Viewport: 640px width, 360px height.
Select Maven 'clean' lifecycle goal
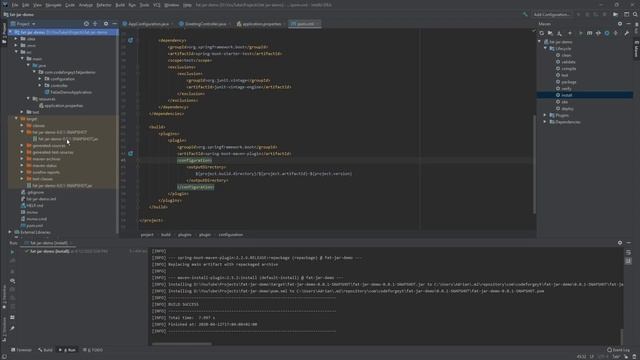(x=566, y=55)
